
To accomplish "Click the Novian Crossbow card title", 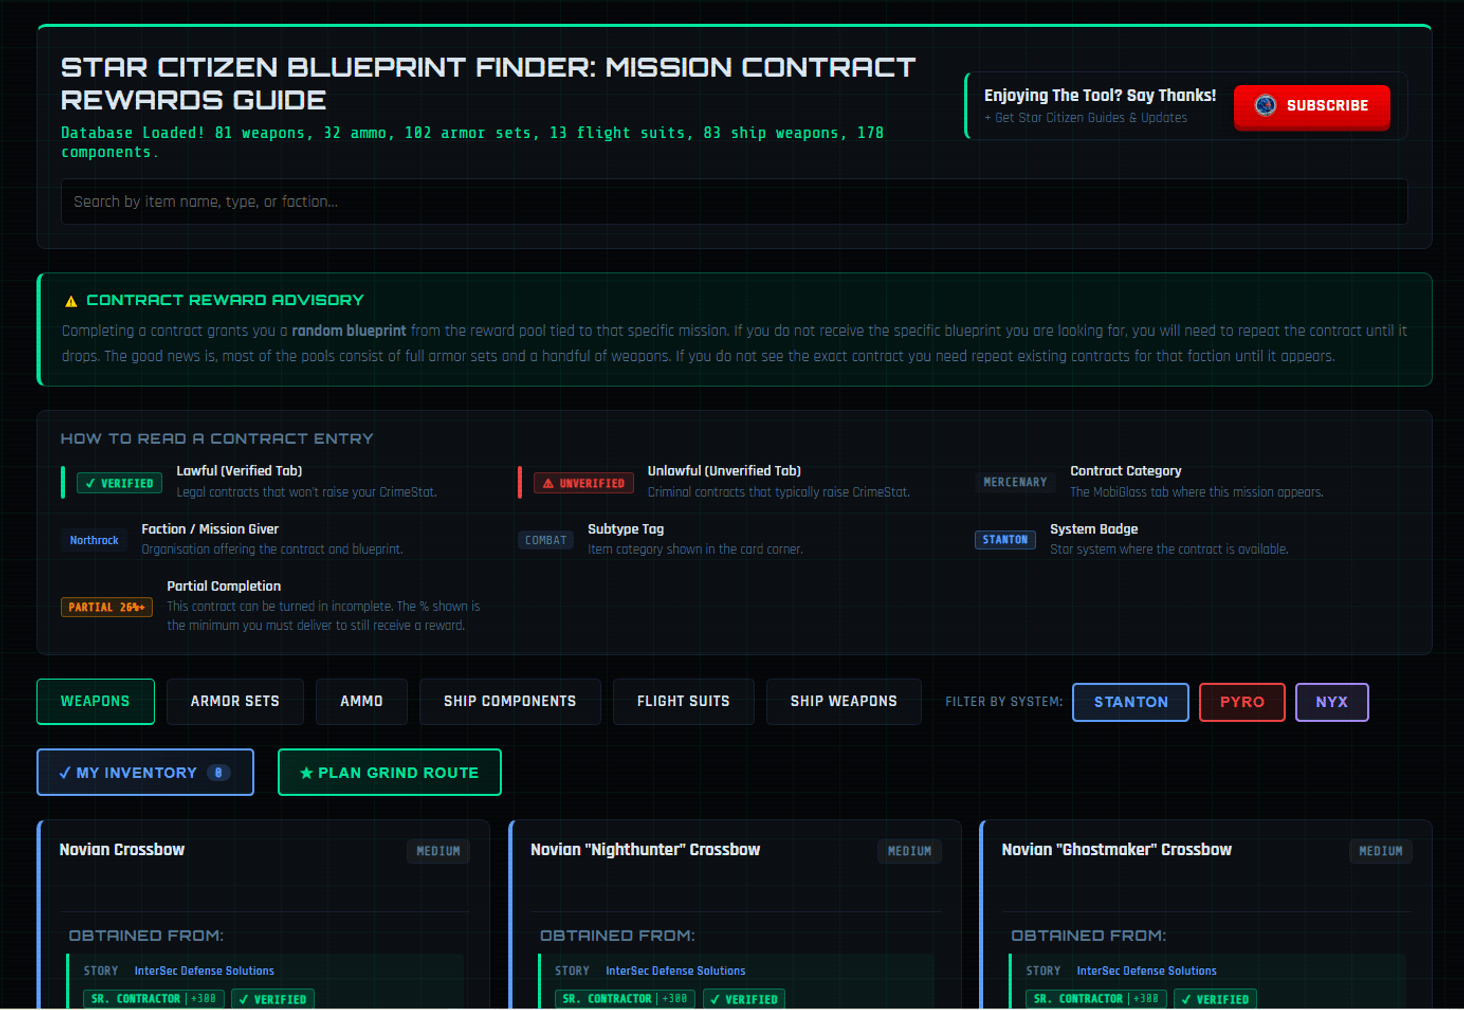I will 122,850.
